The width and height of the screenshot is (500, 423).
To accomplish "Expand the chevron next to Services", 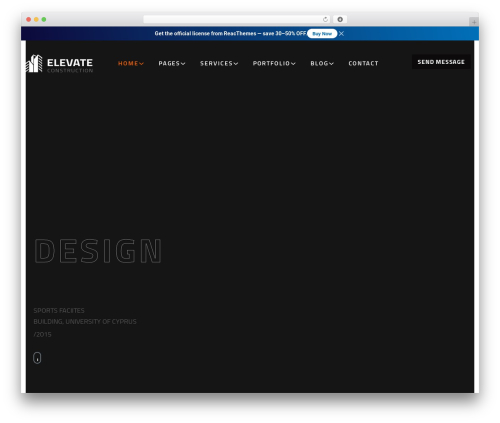I will click(236, 64).
